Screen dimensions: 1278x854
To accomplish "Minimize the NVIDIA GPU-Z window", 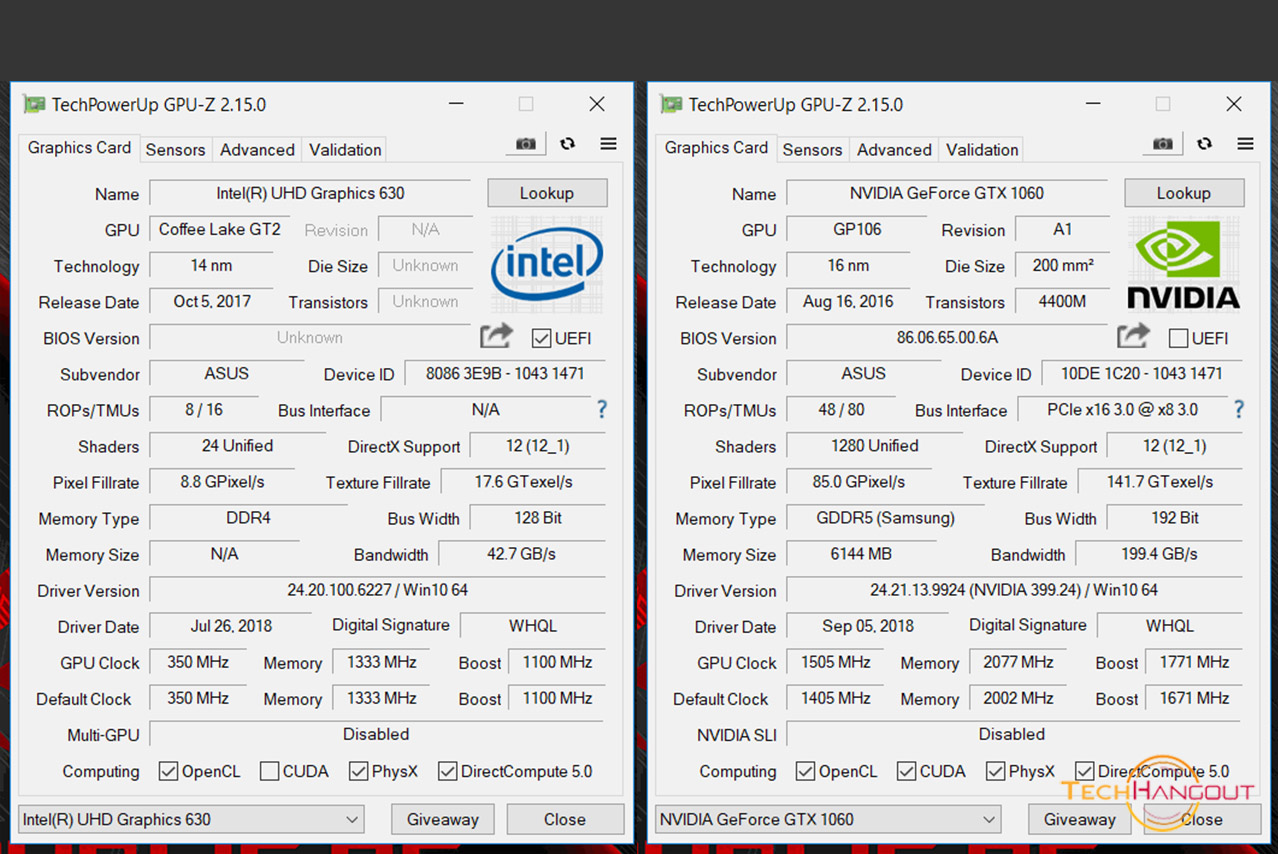I will [1093, 104].
